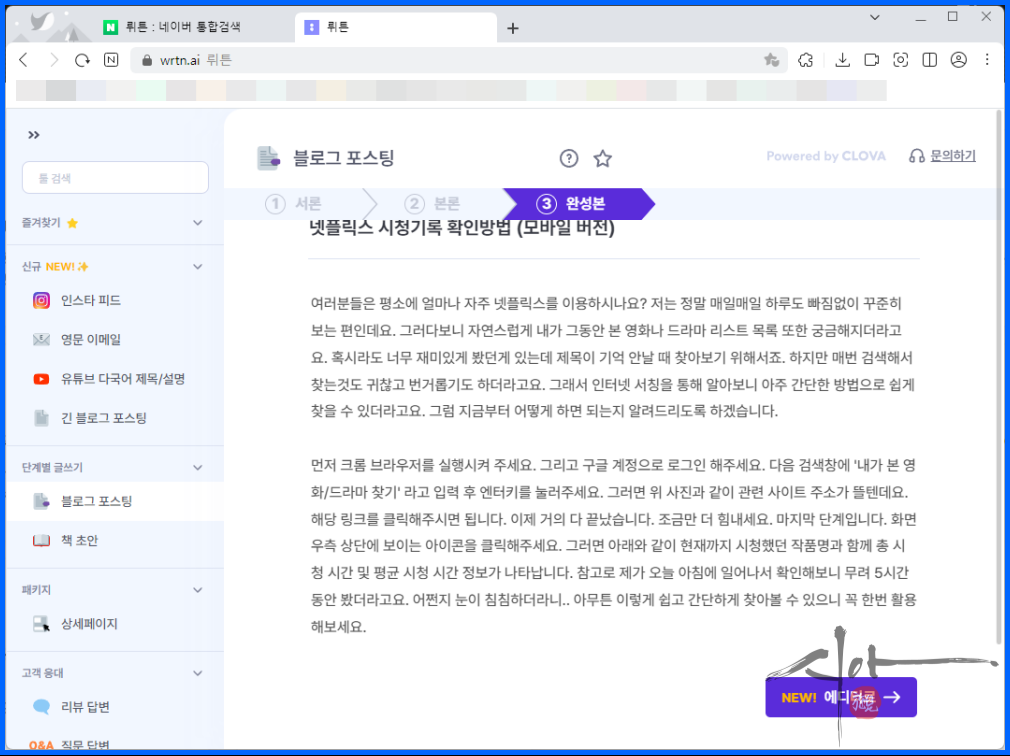Click the 즐겨찾기 section label
Screen dimensions: 1010x756
point(41,223)
